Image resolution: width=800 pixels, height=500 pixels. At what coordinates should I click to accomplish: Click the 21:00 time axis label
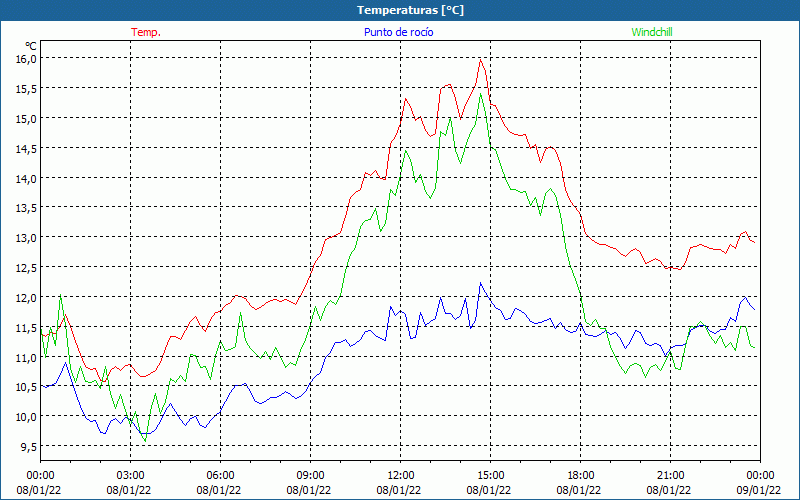(x=670, y=476)
